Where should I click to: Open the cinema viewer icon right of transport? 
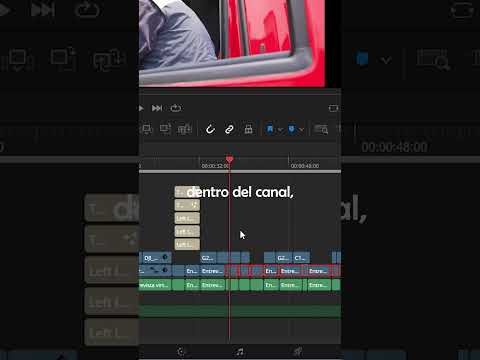pyautogui.click(x=333, y=108)
